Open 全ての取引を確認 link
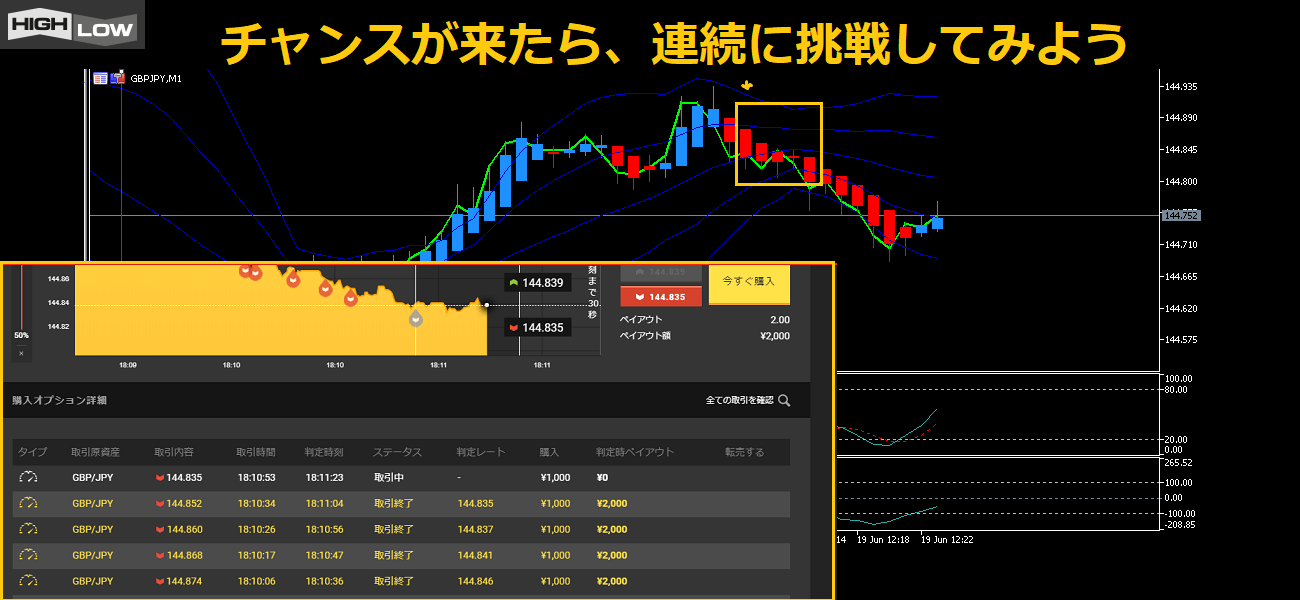 [739, 401]
